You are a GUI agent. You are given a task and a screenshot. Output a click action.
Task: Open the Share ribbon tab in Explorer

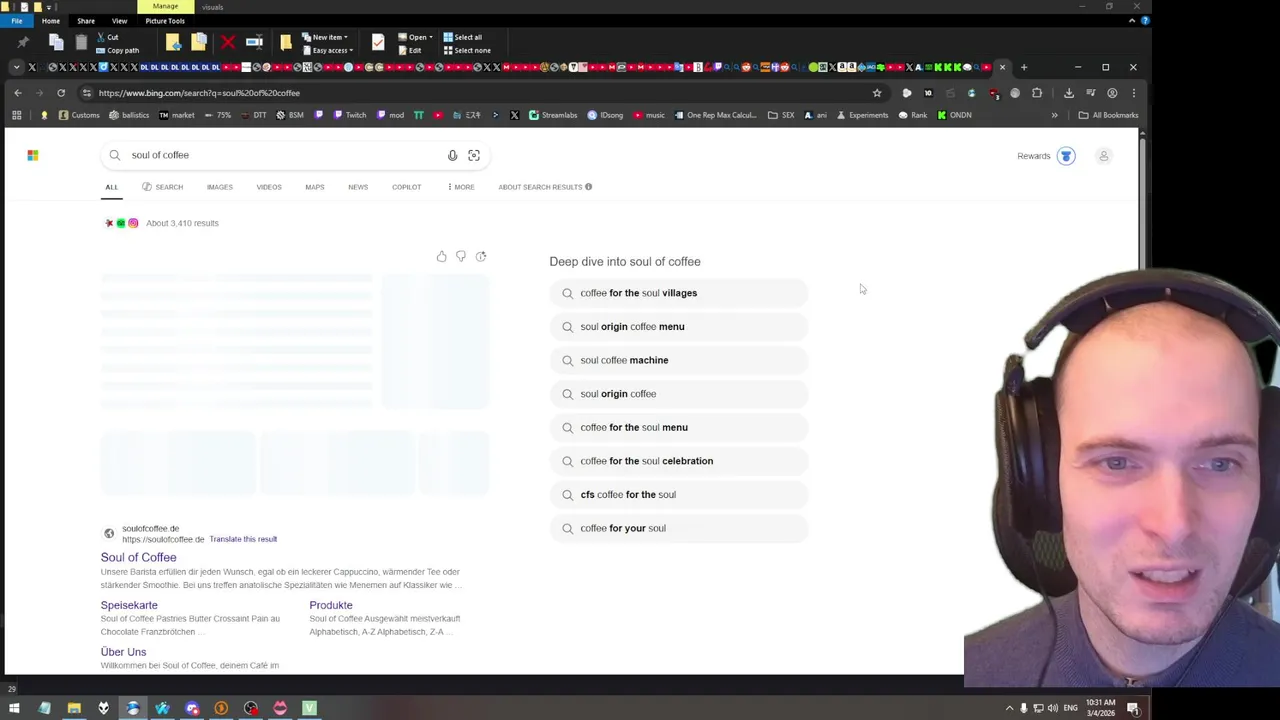point(86,21)
